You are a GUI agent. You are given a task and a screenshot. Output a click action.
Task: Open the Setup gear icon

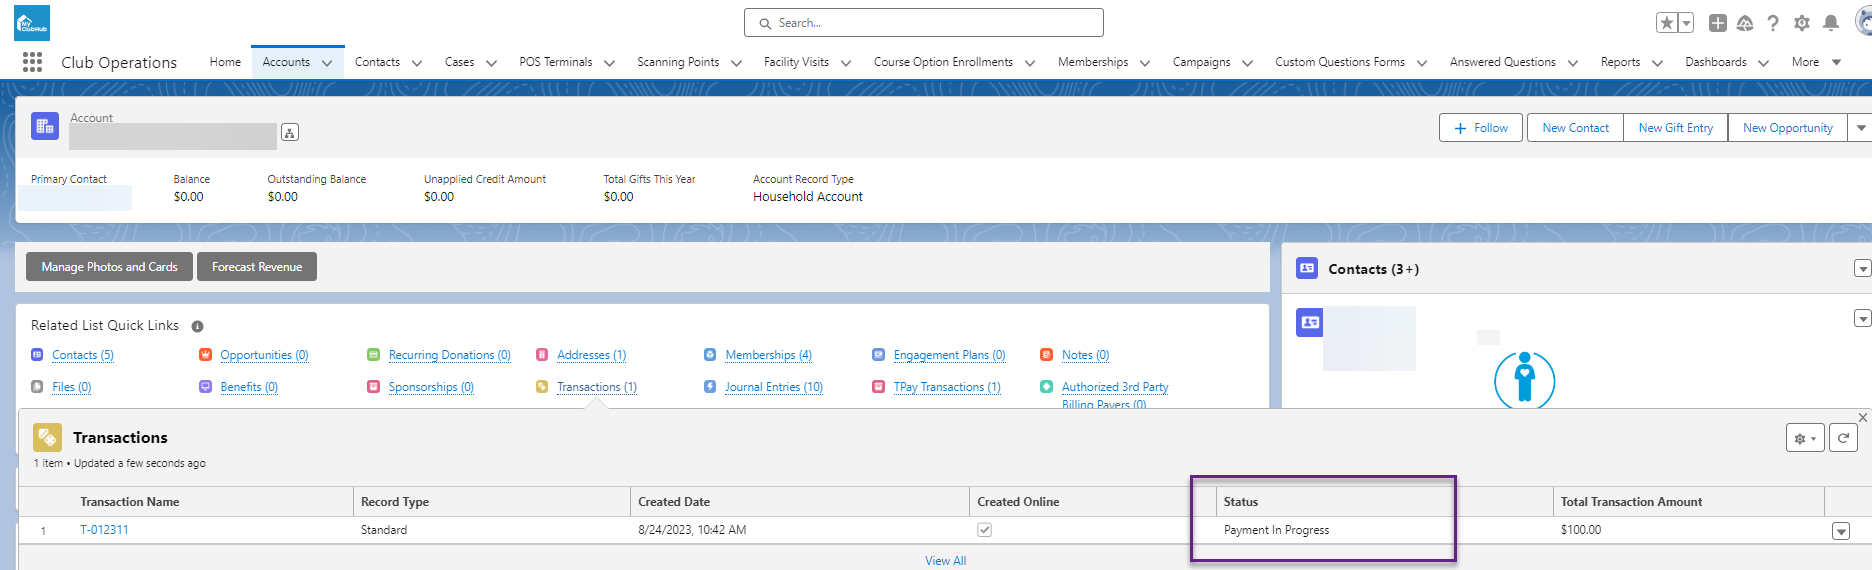1802,23
